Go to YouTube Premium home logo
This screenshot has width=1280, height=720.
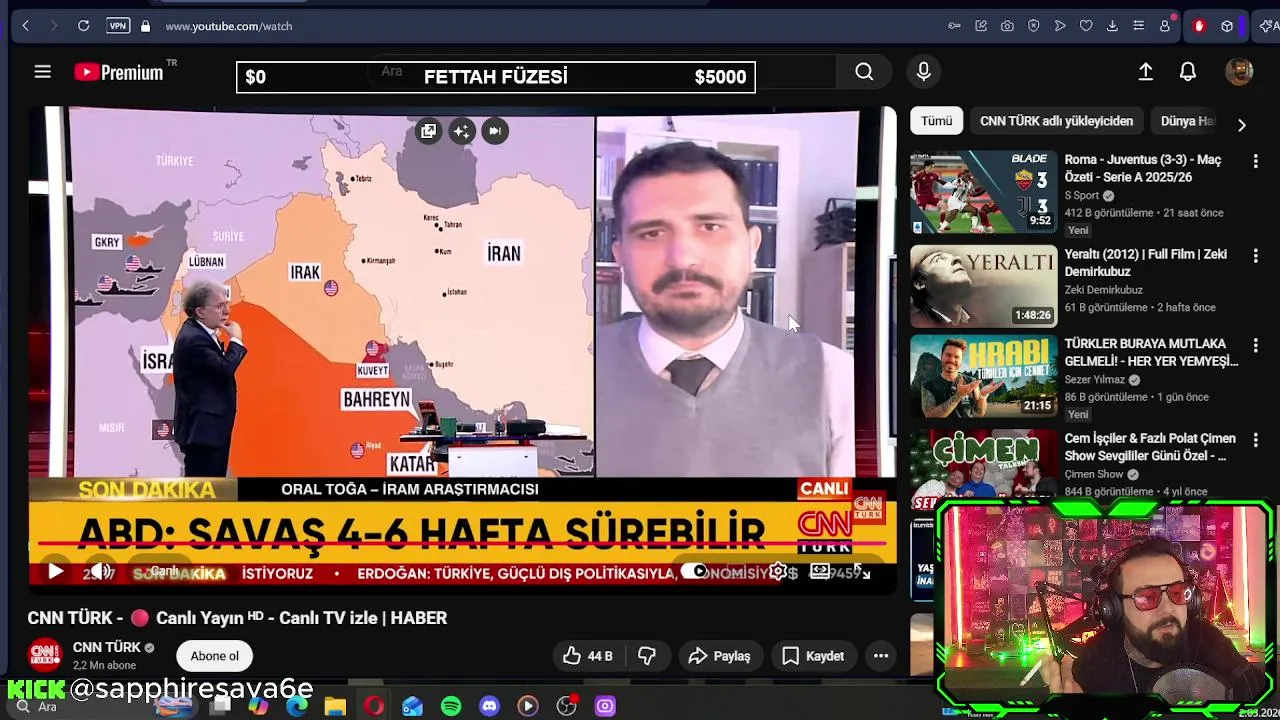[x=119, y=72]
